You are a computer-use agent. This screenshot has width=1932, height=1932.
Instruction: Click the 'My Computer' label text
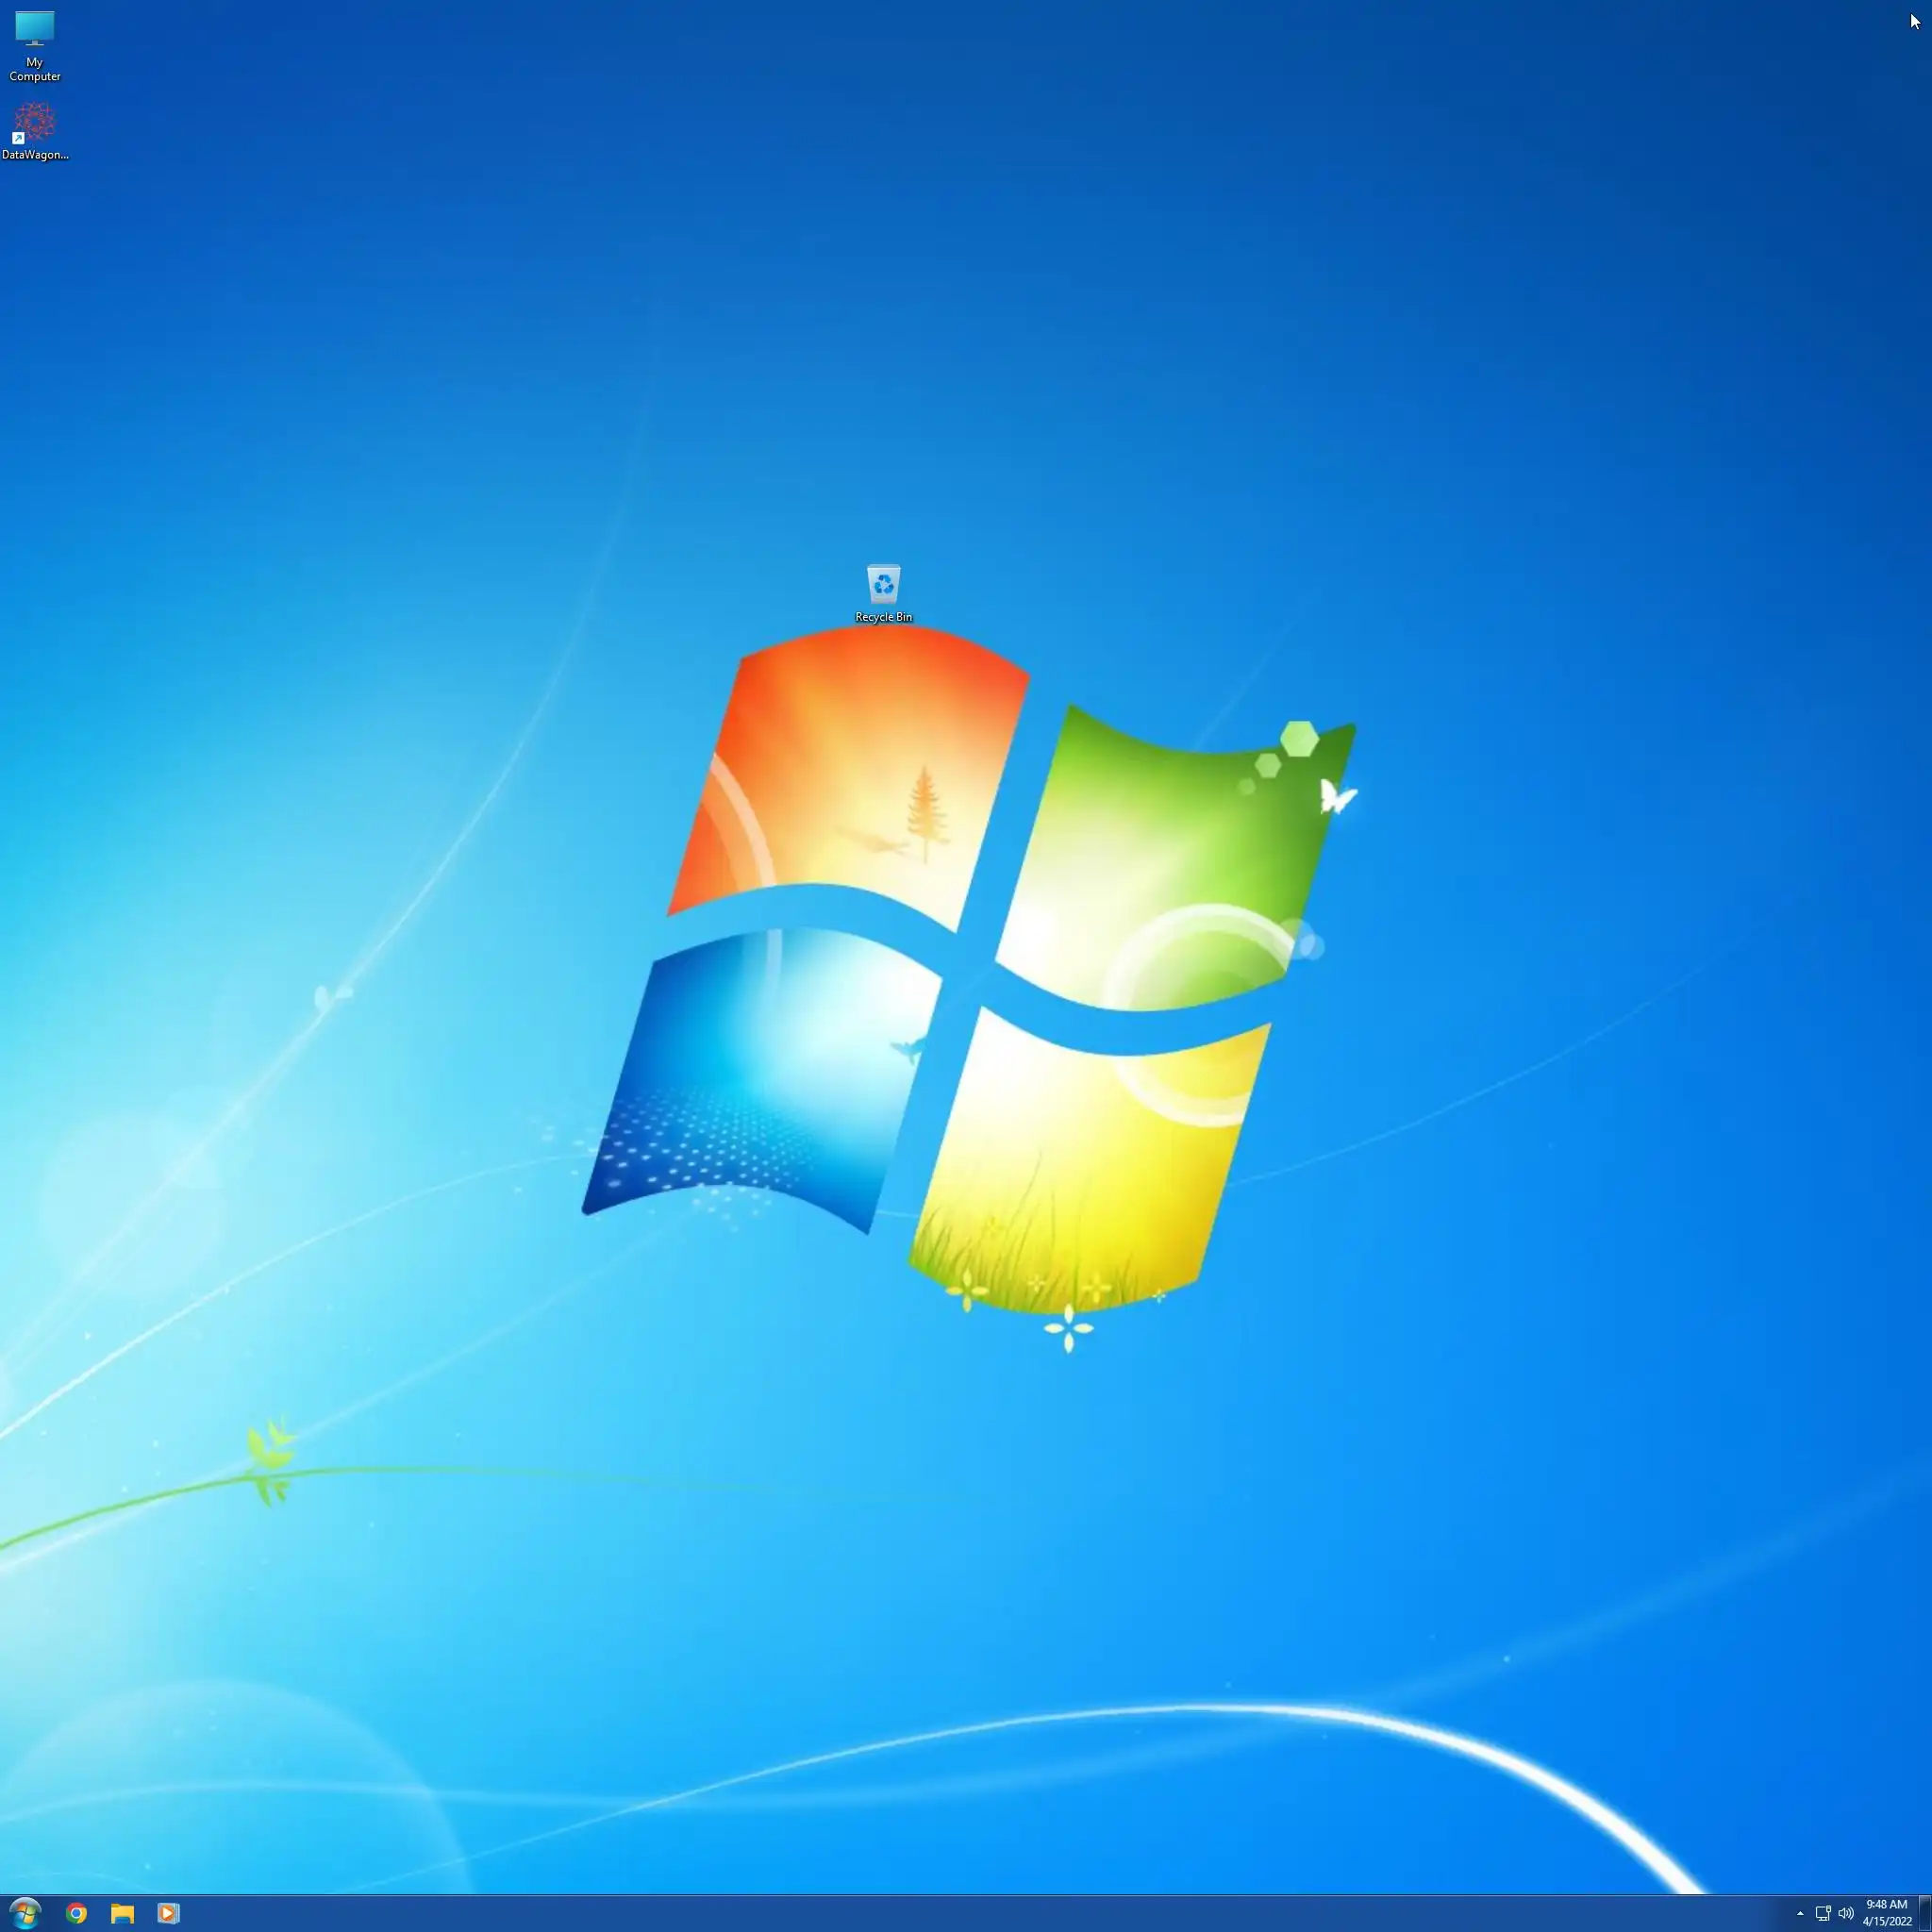click(x=34, y=69)
